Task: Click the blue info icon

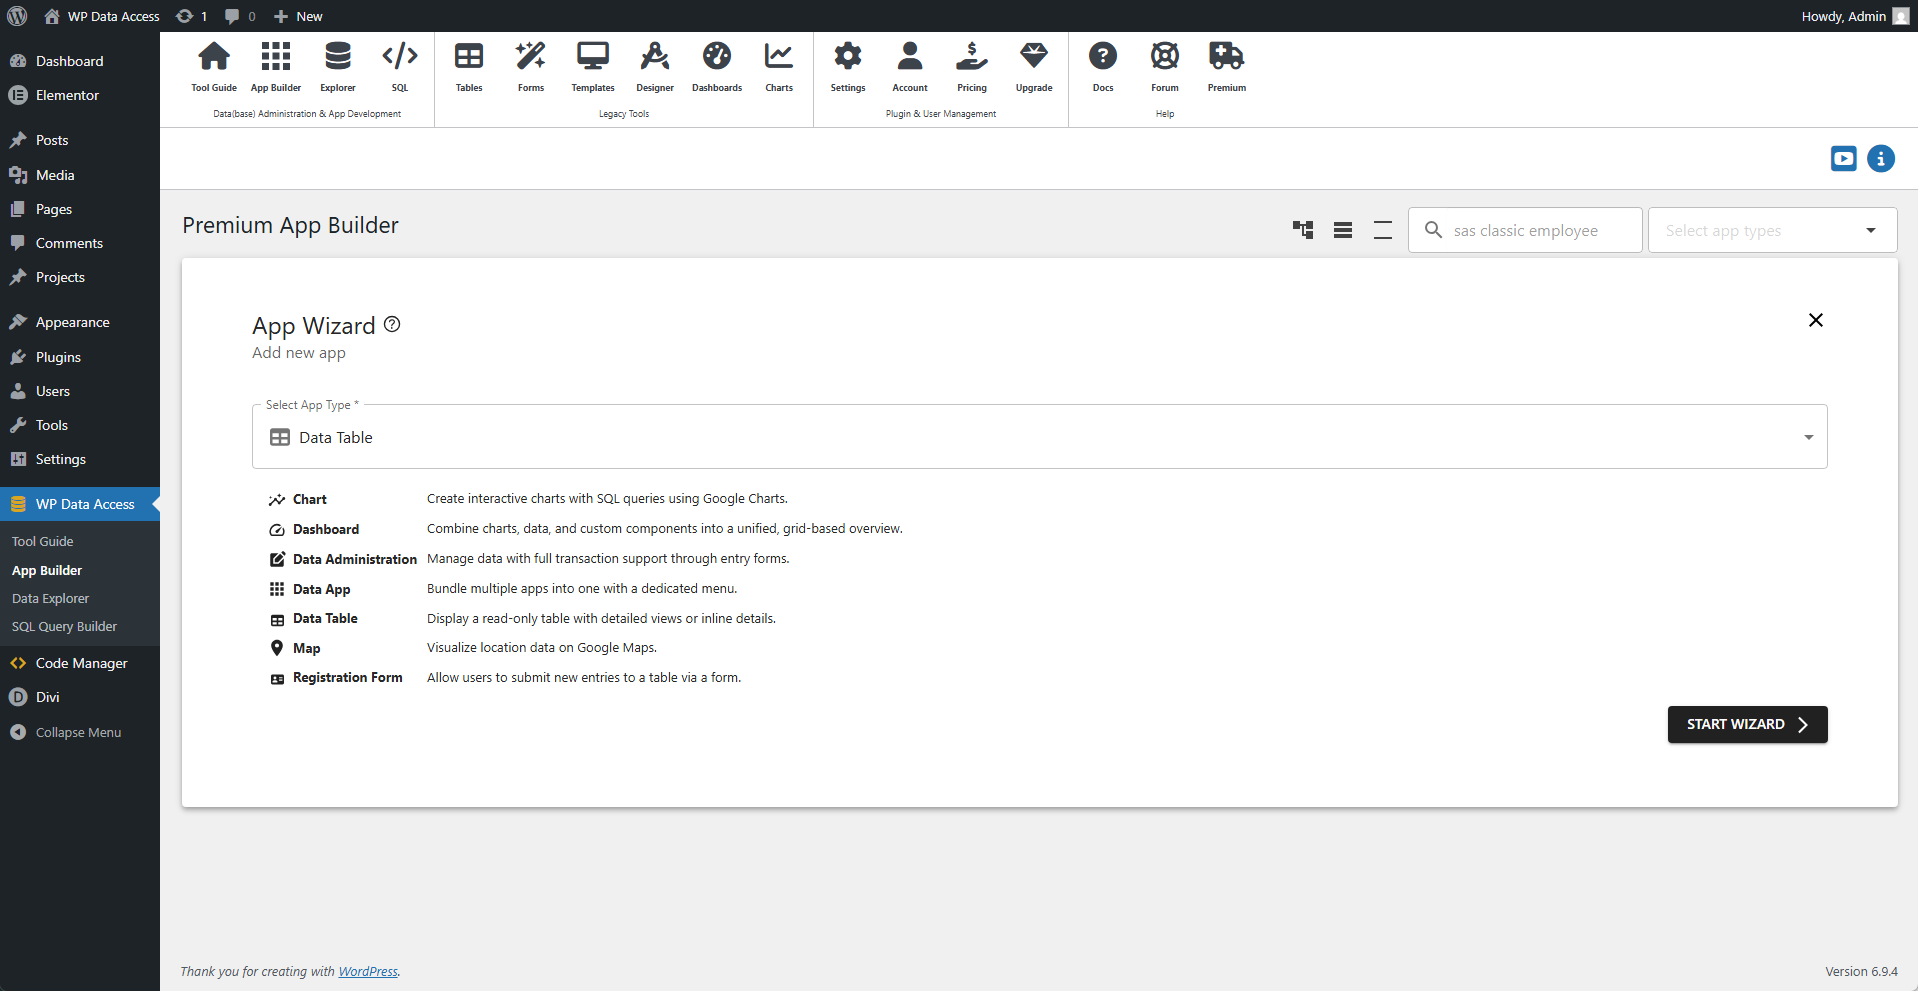Action: pos(1880,159)
